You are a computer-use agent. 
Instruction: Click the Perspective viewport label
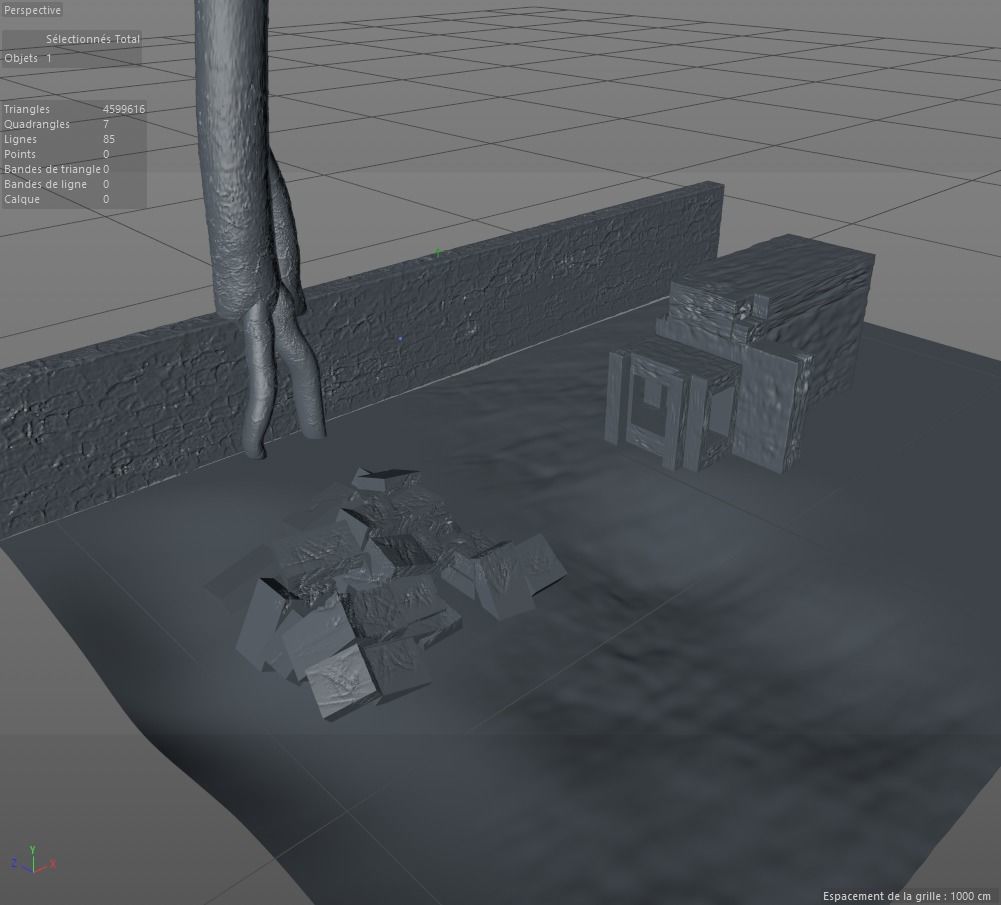[32, 10]
